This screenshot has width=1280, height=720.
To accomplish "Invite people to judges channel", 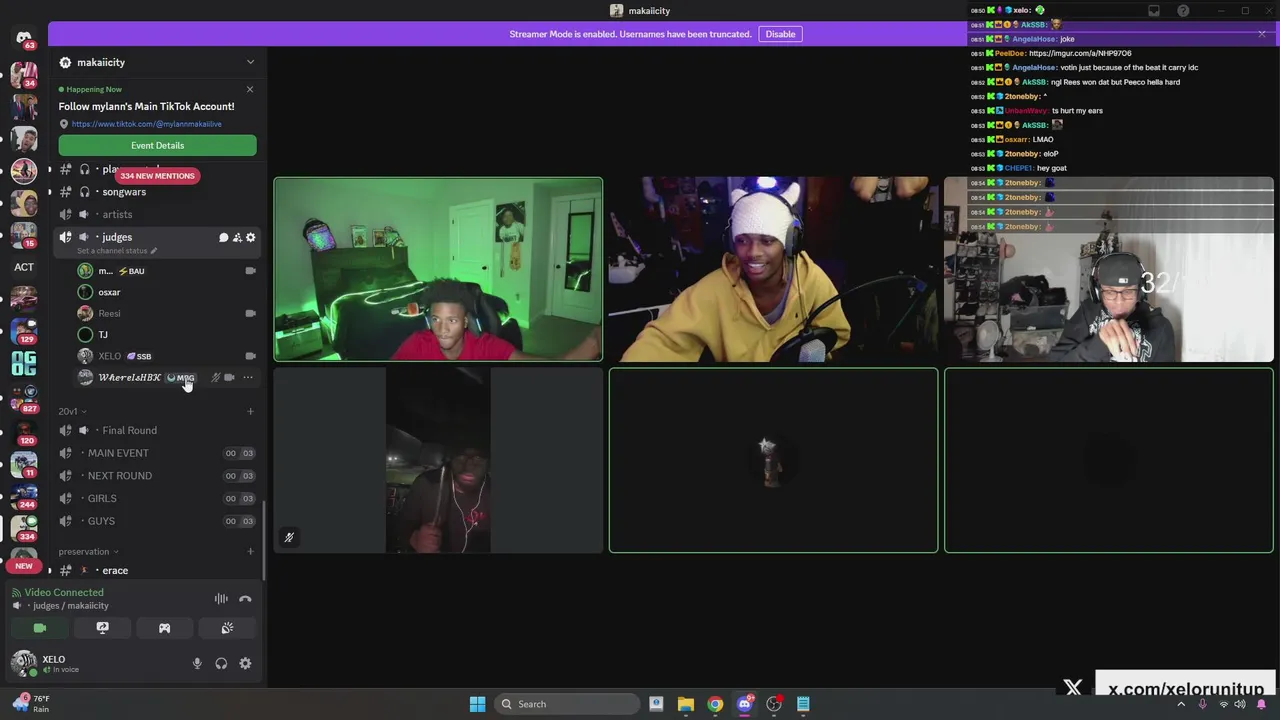I will (x=237, y=237).
